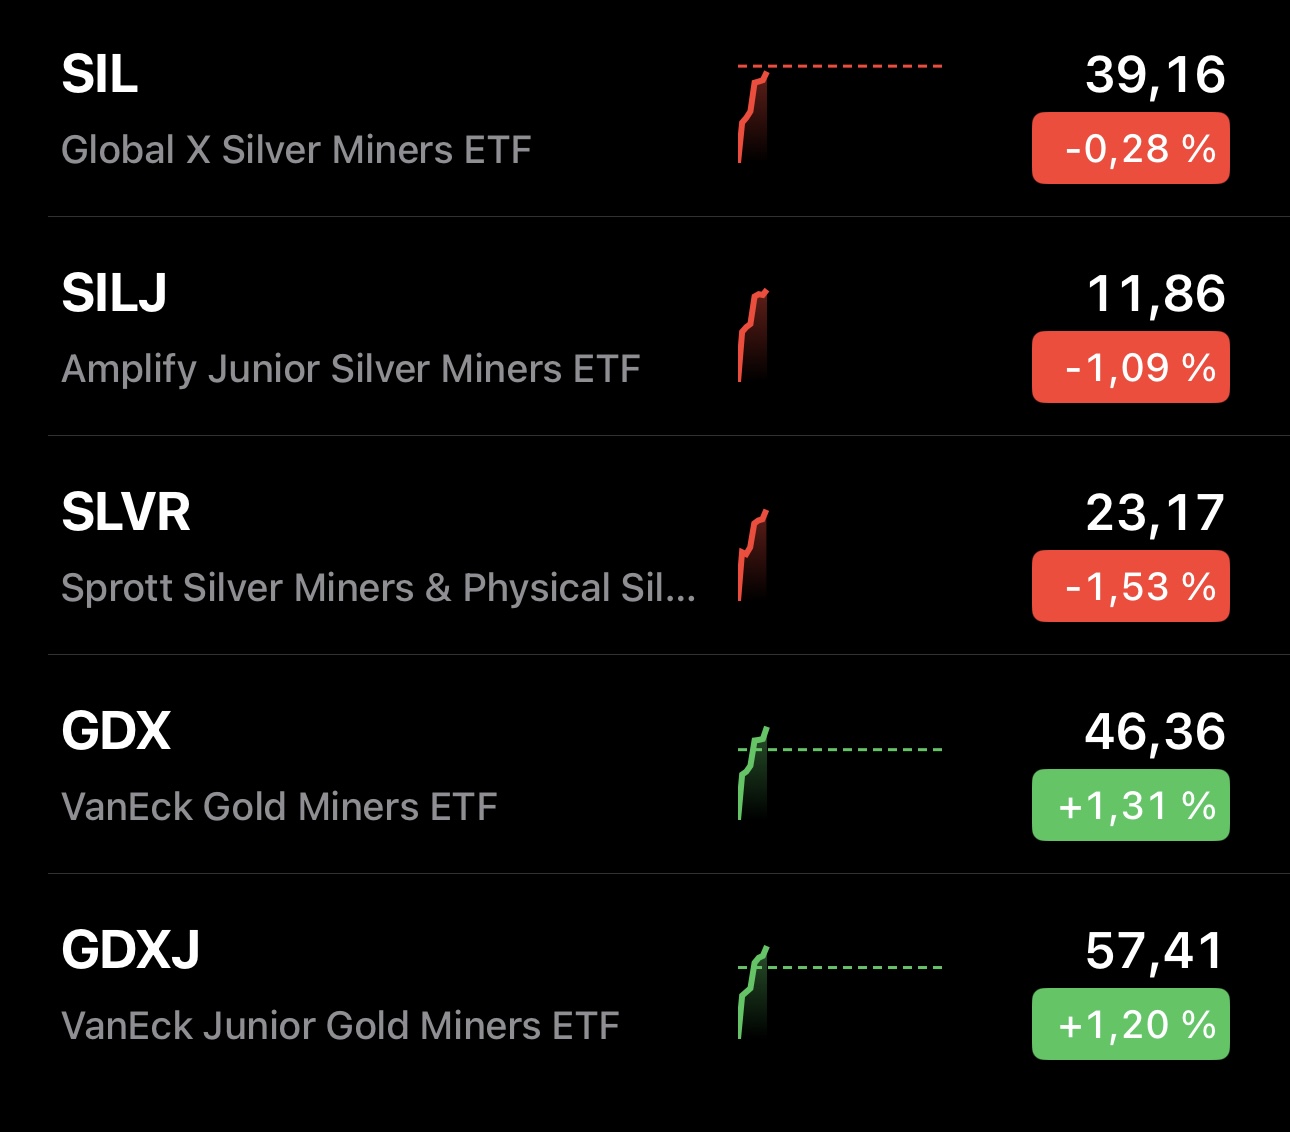Open the GDX sparkline chart
This screenshot has width=1290, height=1132.
point(840,773)
